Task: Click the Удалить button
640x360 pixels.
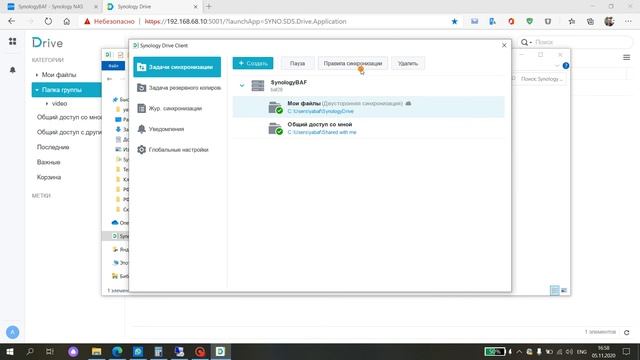Action: tap(408, 63)
